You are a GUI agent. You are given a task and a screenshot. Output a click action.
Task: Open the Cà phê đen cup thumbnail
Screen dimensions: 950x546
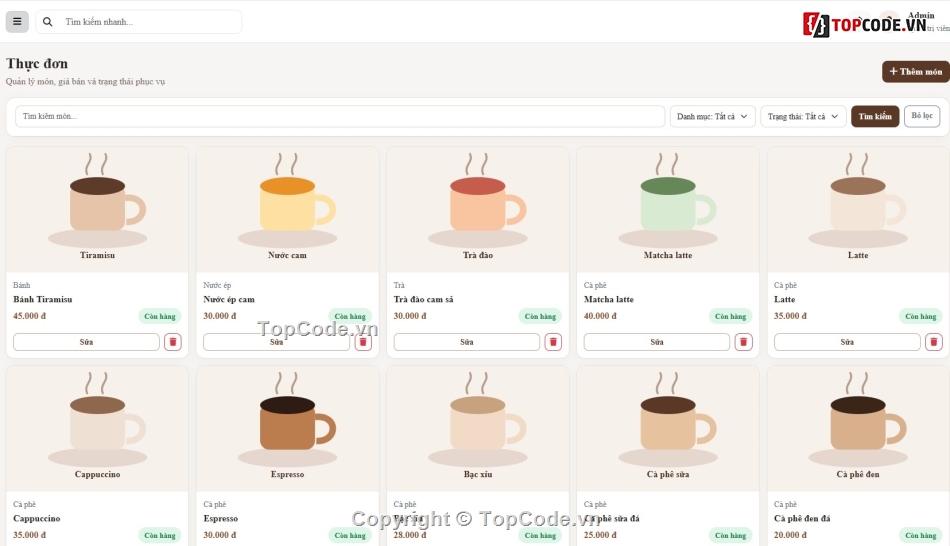(x=859, y=428)
